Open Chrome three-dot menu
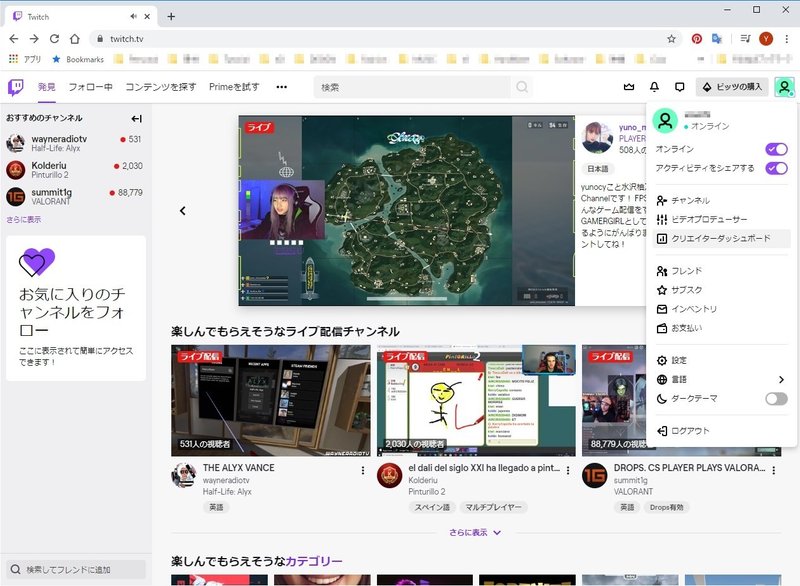 [787, 39]
